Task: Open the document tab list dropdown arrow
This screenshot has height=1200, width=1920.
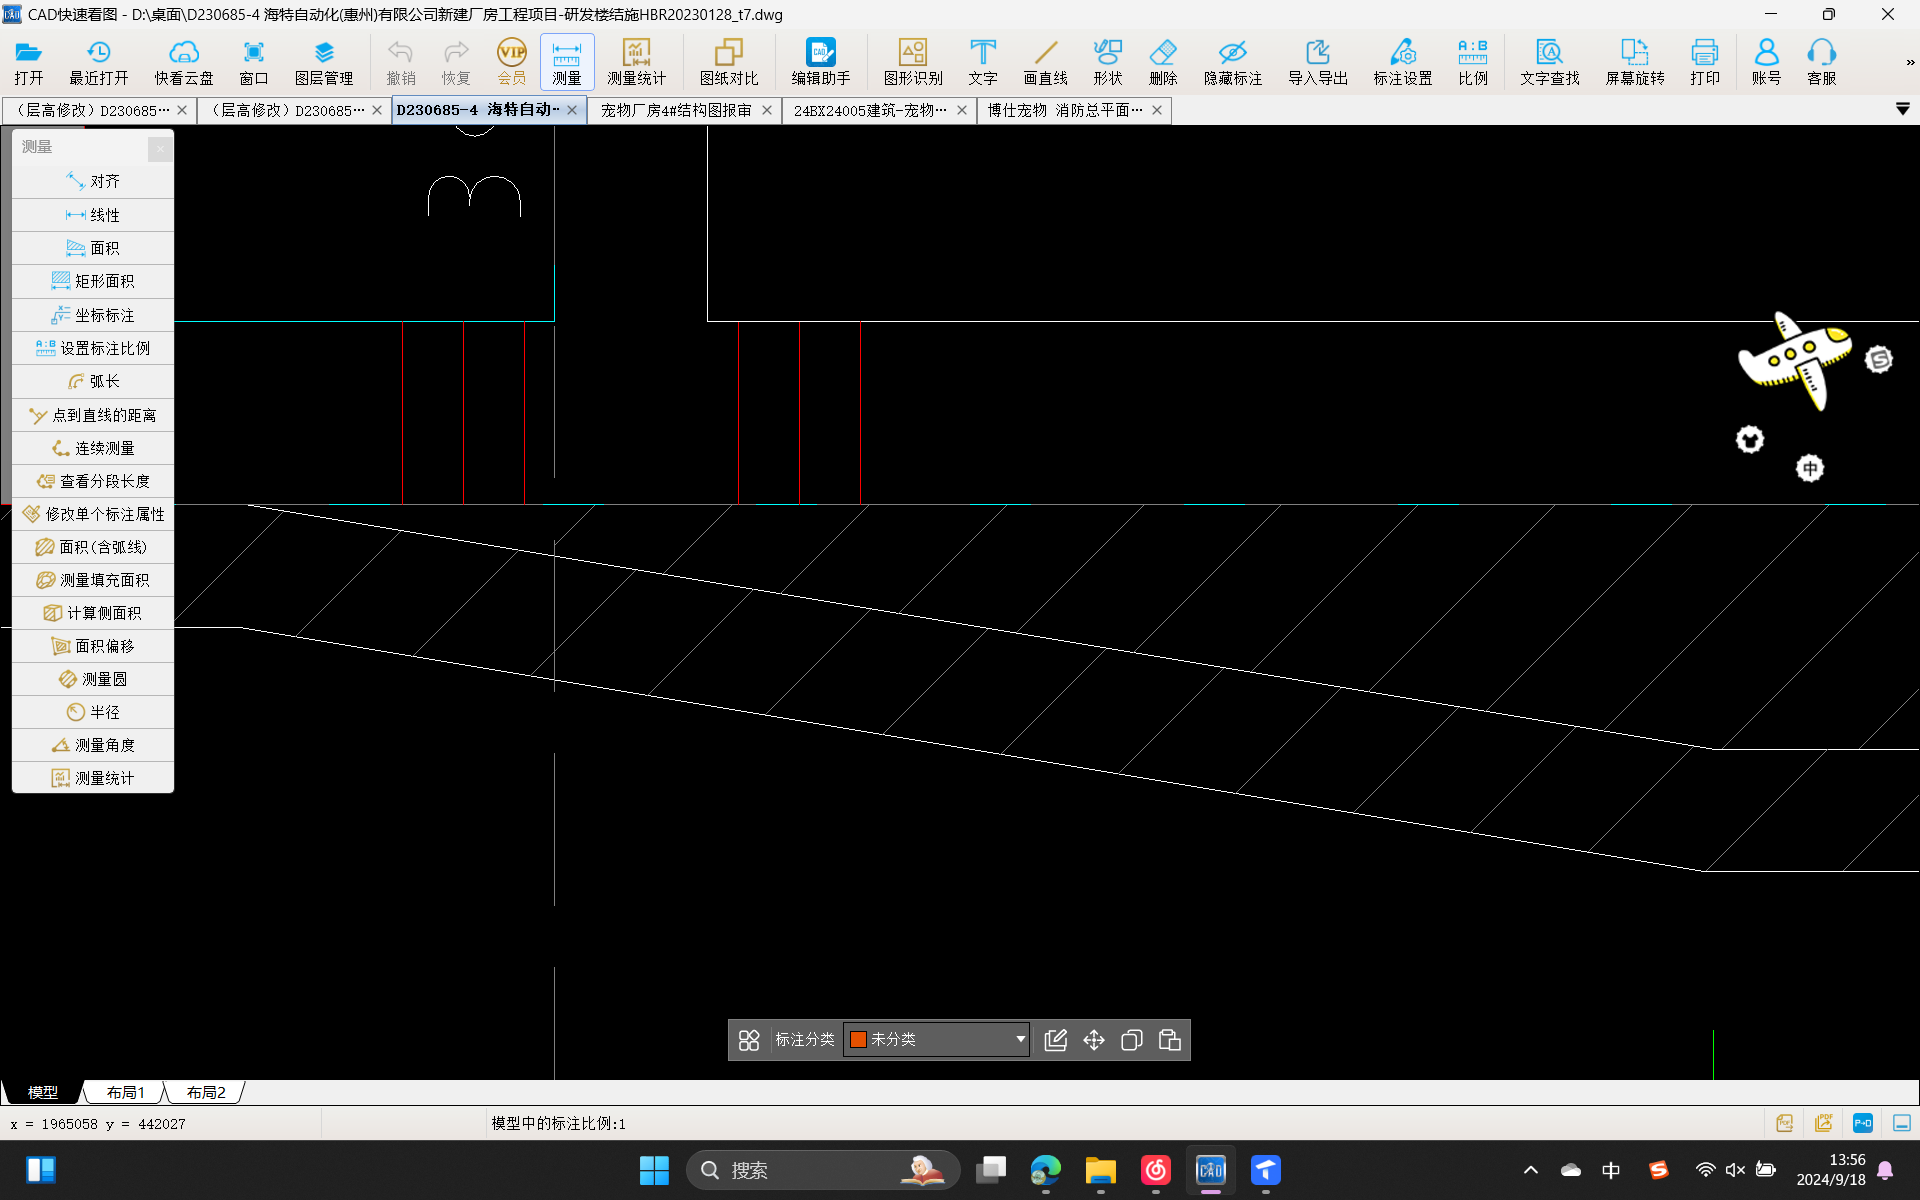Action: pyautogui.click(x=1903, y=109)
